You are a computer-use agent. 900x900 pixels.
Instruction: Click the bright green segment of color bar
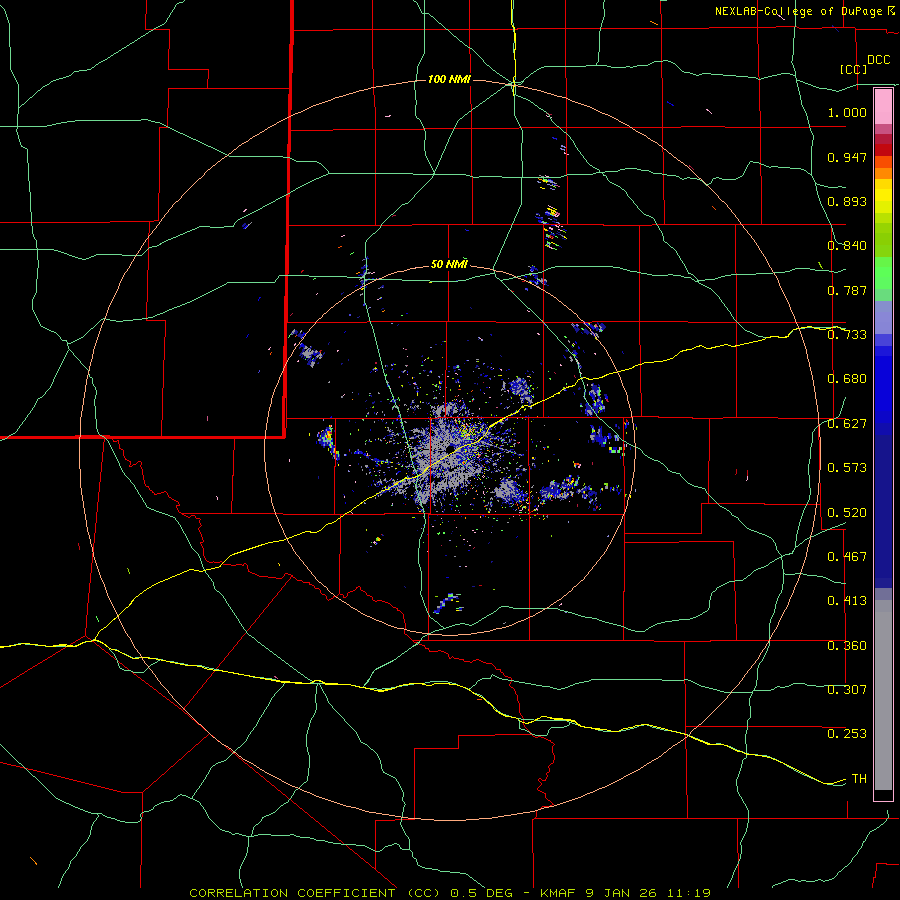(x=883, y=273)
